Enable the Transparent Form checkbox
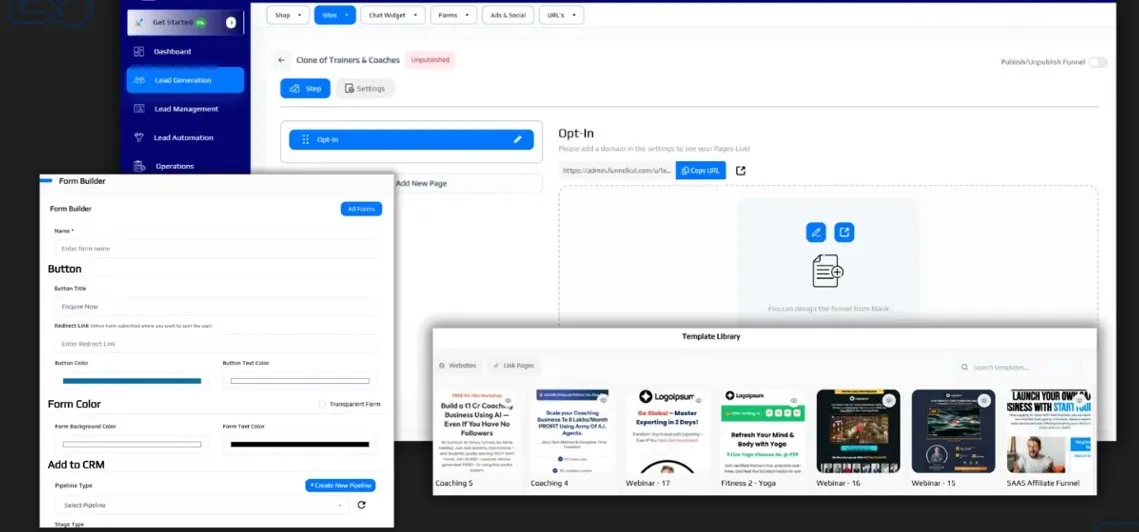This screenshot has height=532, width=1139. pos(322,404)
